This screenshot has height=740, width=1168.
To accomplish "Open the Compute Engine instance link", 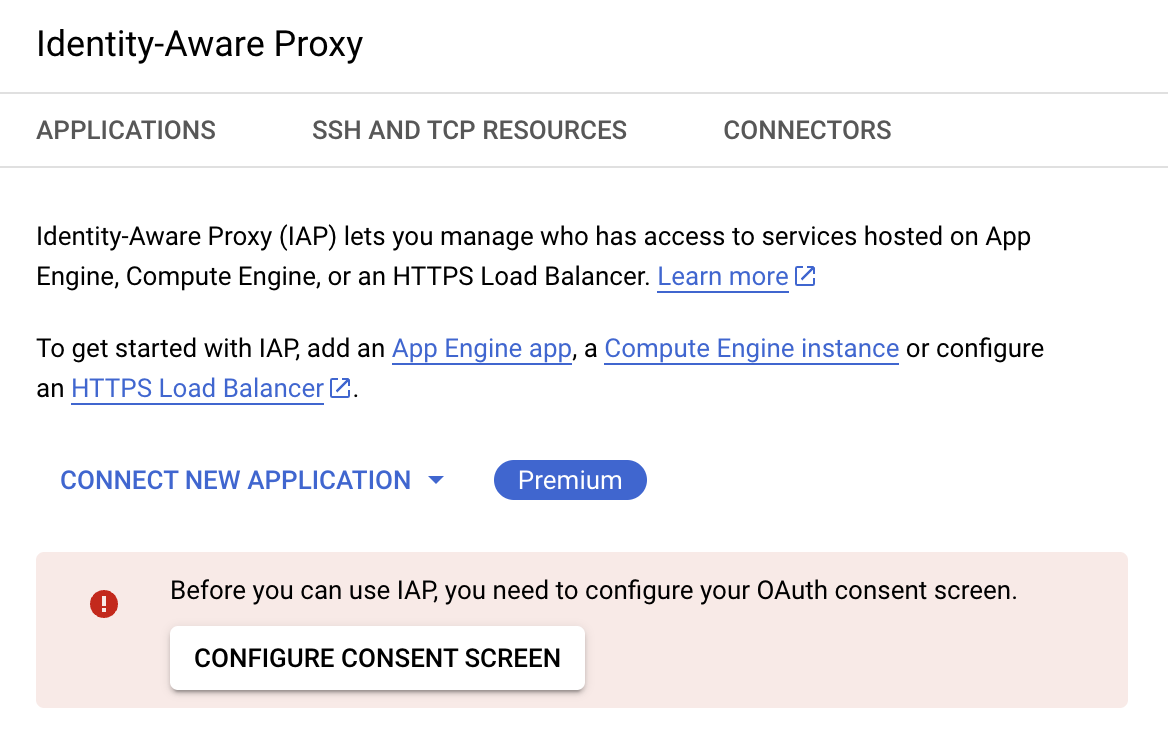I will point(752,349).
